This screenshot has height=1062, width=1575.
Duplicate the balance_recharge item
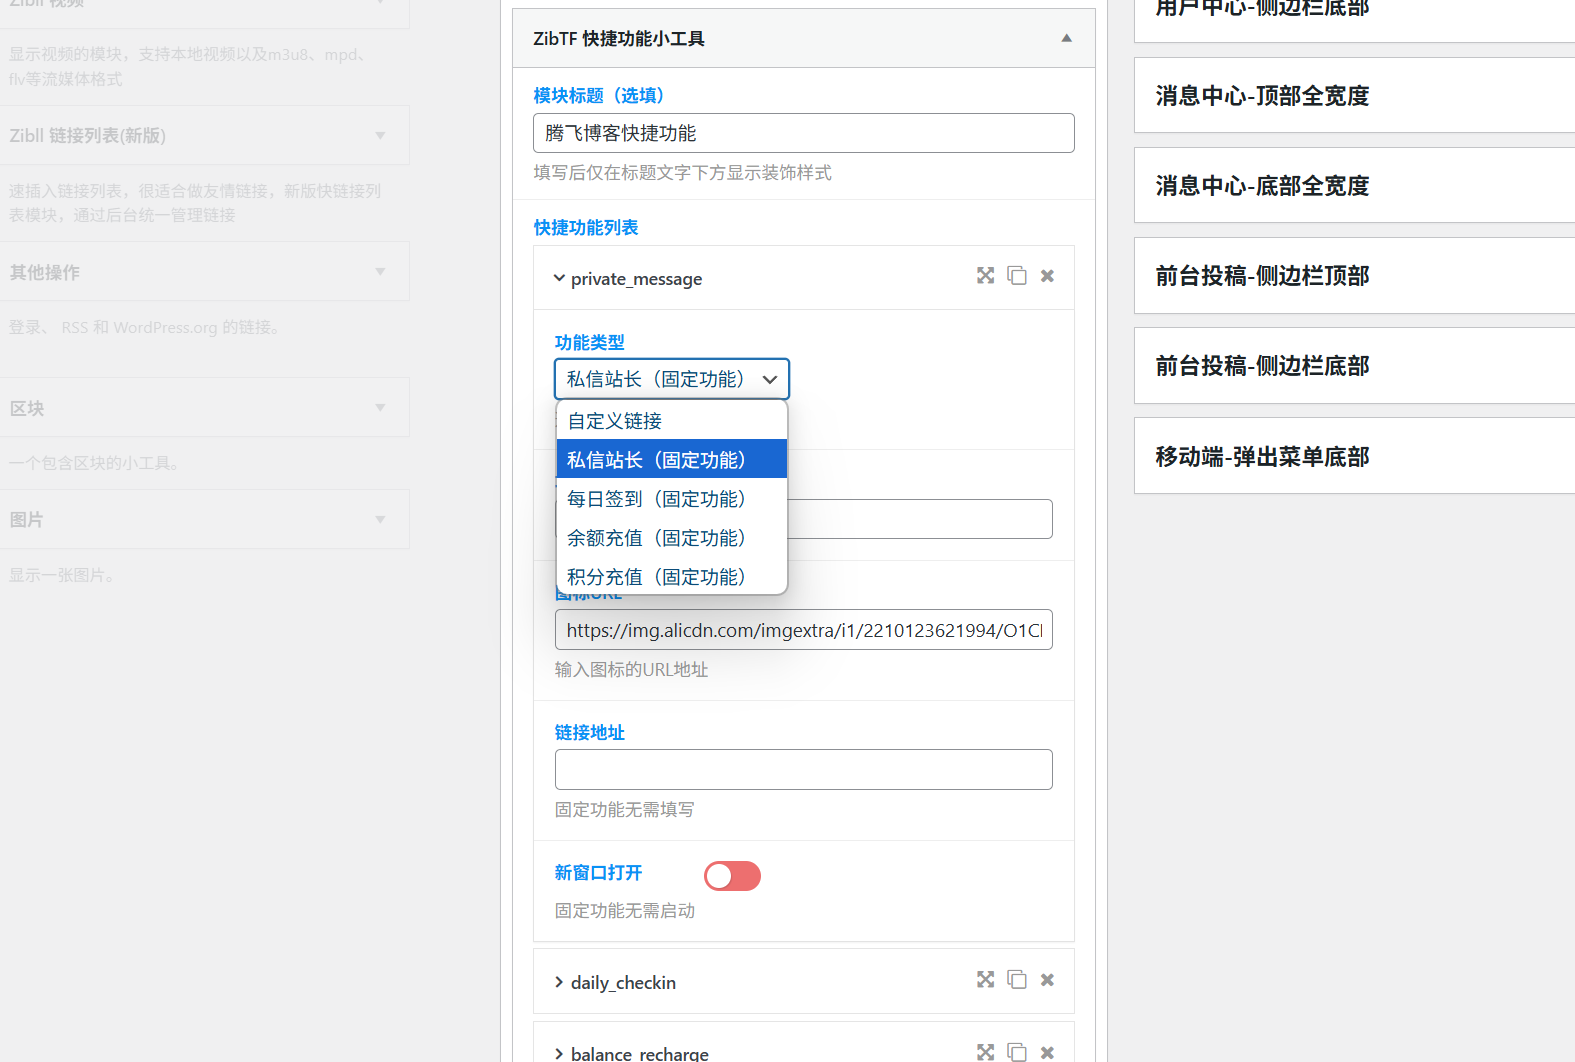point(1017,1052)
